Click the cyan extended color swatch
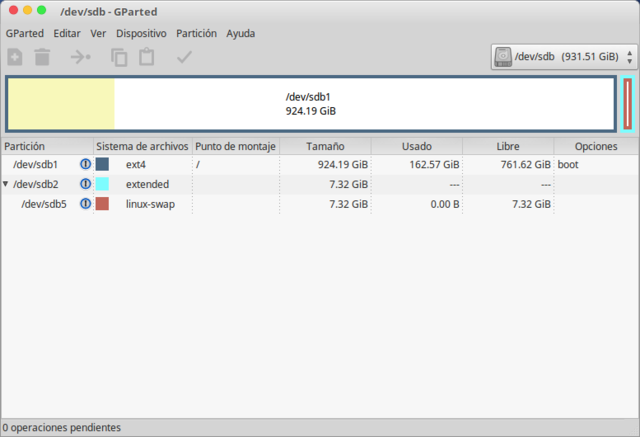The image size is (640, 437). (102, 184)
